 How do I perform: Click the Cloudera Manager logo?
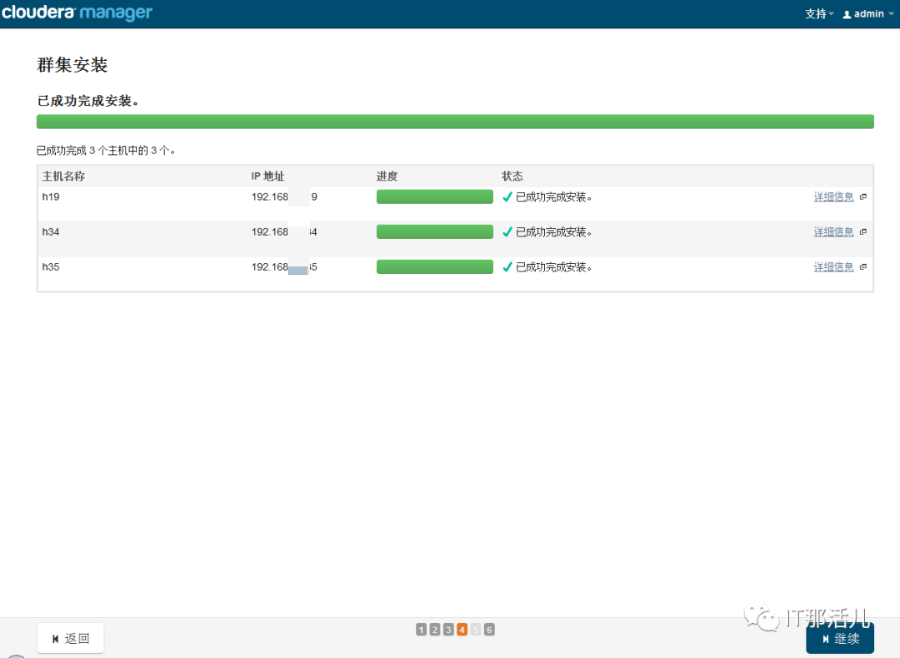[x=77, y=13]
